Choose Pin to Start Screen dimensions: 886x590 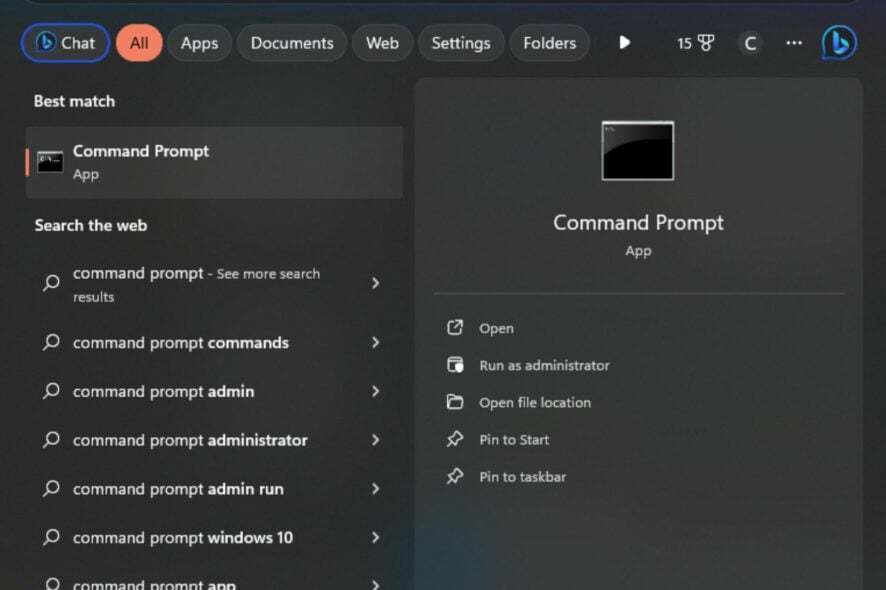pos(514,440)
